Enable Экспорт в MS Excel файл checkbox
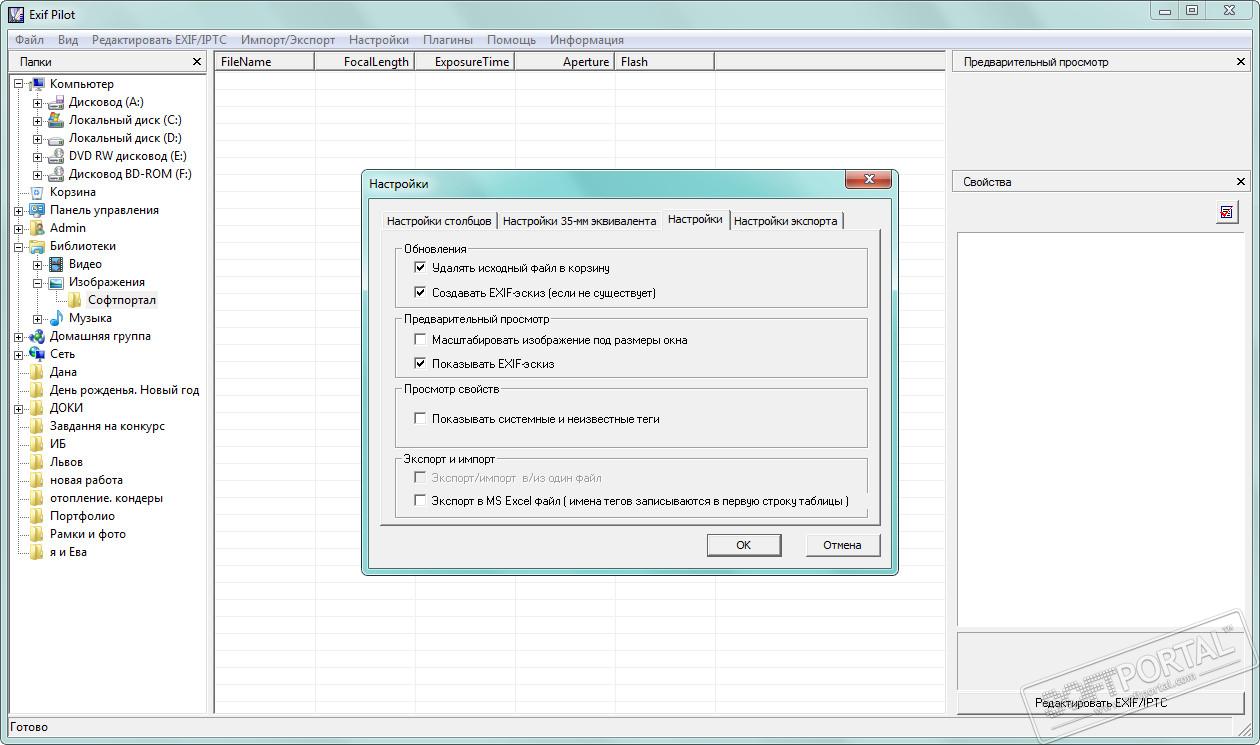Viewport: 1260px width, 745px height. coord(420,501)
